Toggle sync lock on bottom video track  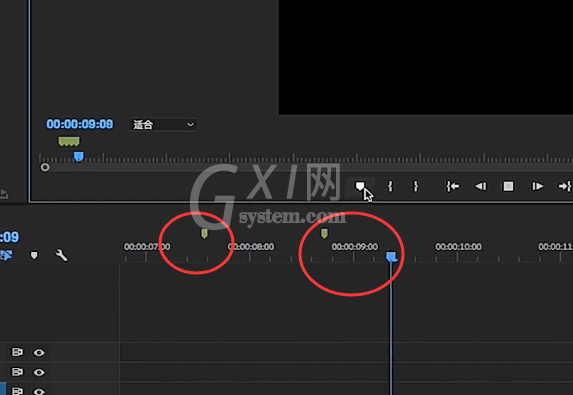[17, 391]
